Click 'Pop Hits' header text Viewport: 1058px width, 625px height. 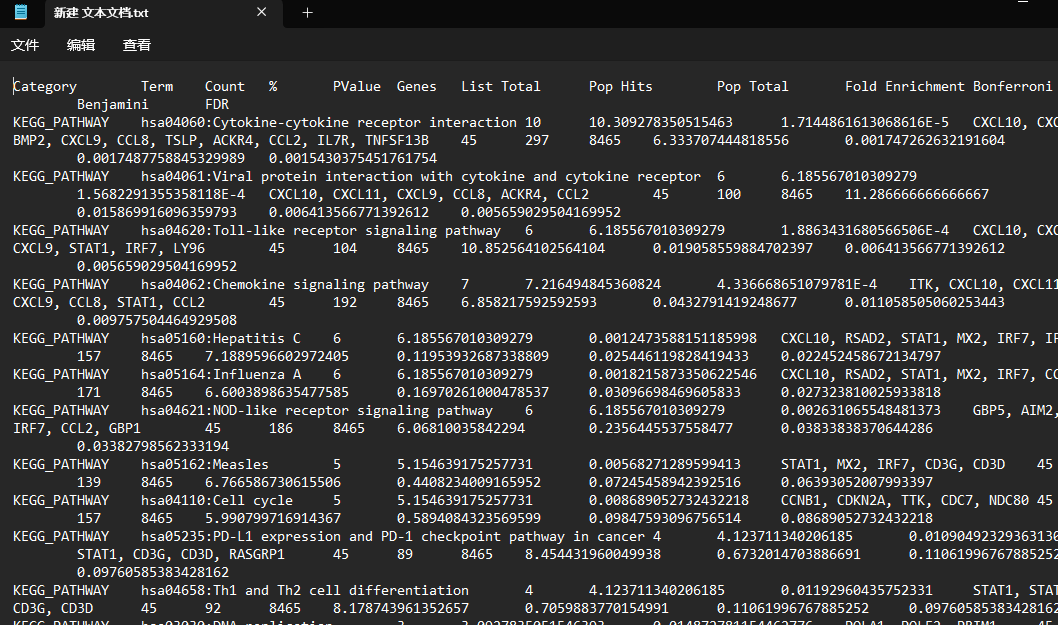point(621,86)
